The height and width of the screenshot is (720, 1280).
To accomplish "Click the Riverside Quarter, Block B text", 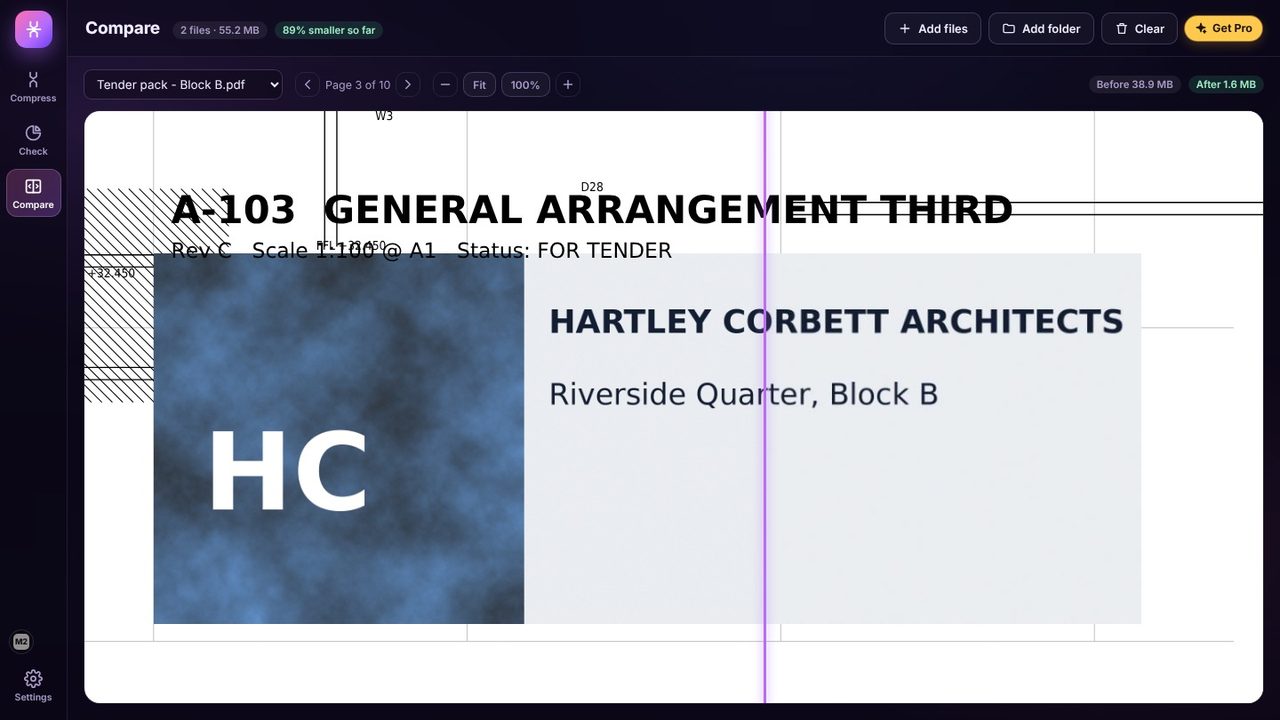I will click(x=744, y=394).
